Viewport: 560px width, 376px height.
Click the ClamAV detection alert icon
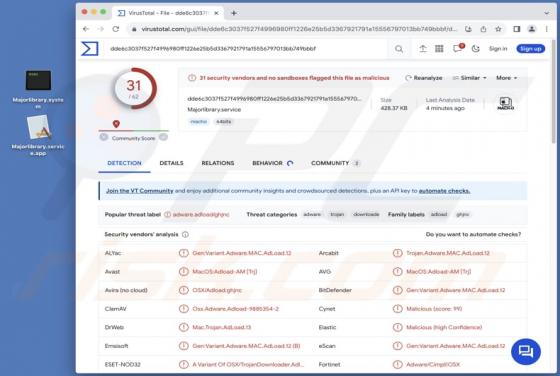click(x=184, y=309)
